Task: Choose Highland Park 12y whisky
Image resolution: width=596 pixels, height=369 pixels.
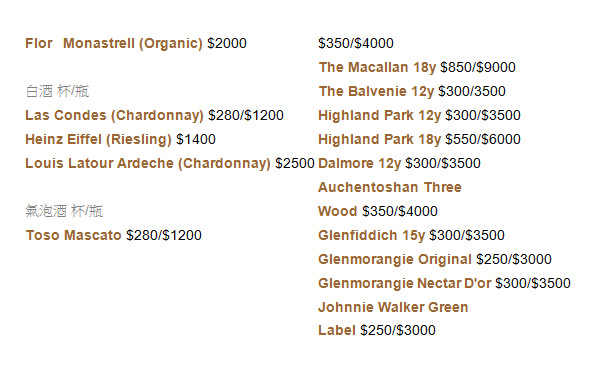Action: (x=379, y=115)
